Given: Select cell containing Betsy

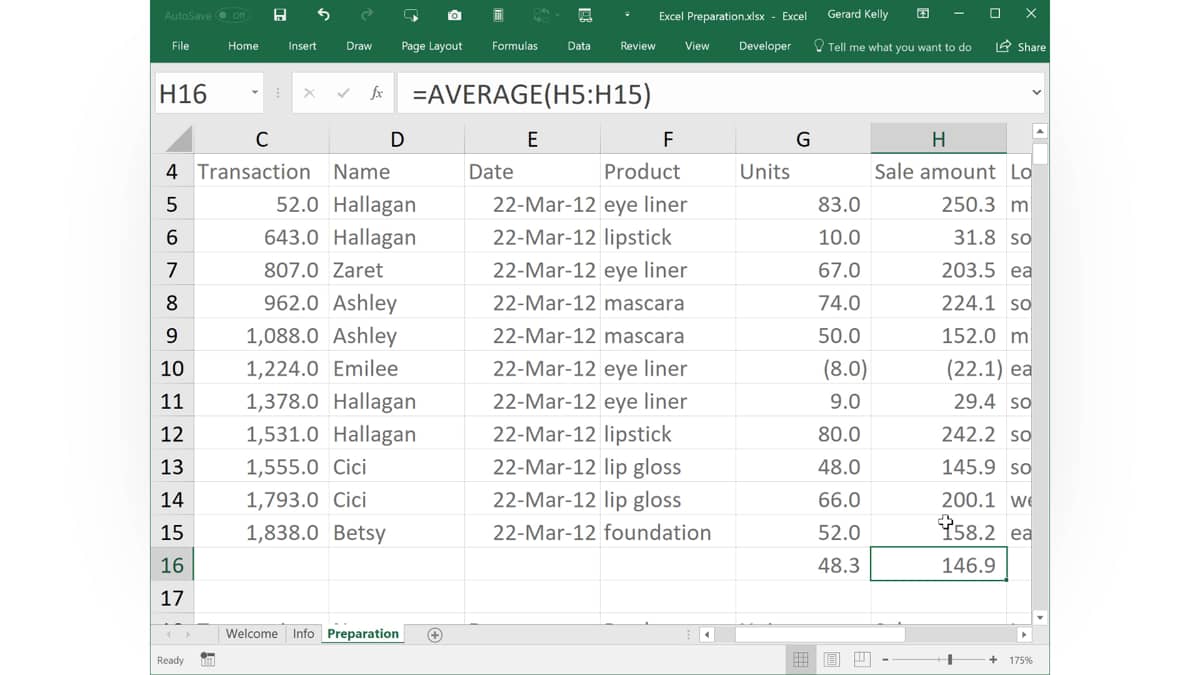Looking at the screenshot, I should pos(397,532).
